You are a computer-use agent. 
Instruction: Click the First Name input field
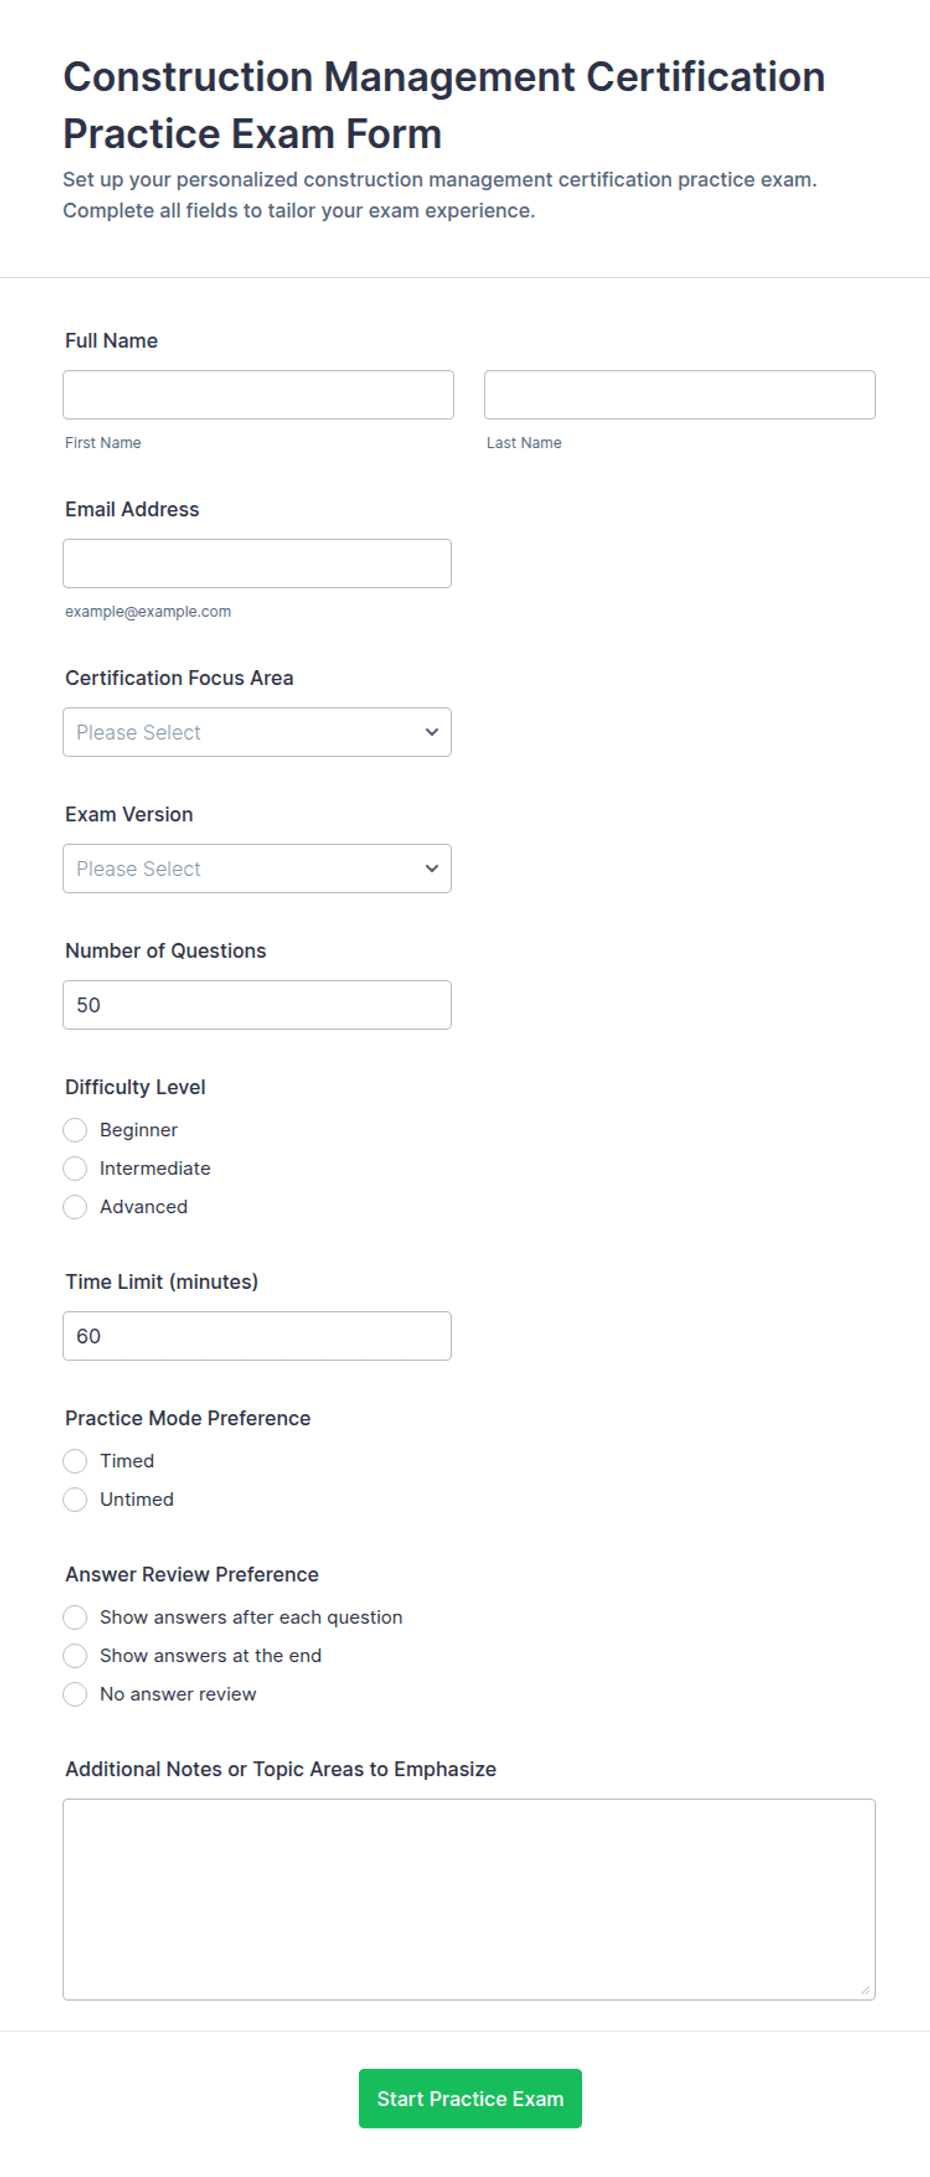[258, 395]
